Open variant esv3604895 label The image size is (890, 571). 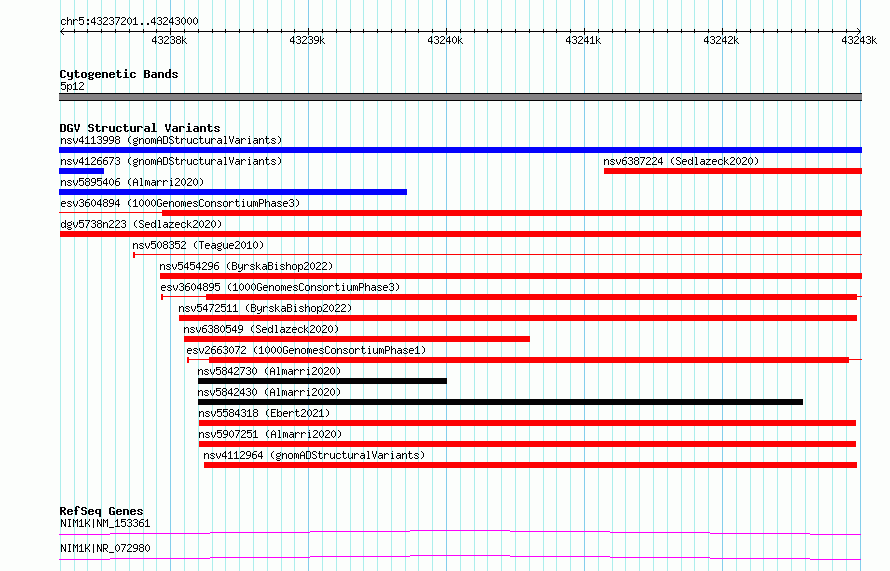pos(280,287)
